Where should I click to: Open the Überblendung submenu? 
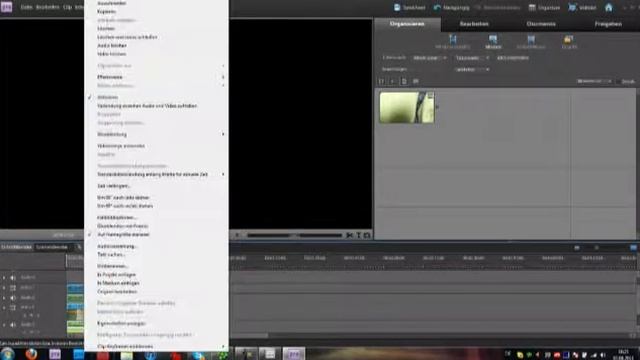point(156,134)
